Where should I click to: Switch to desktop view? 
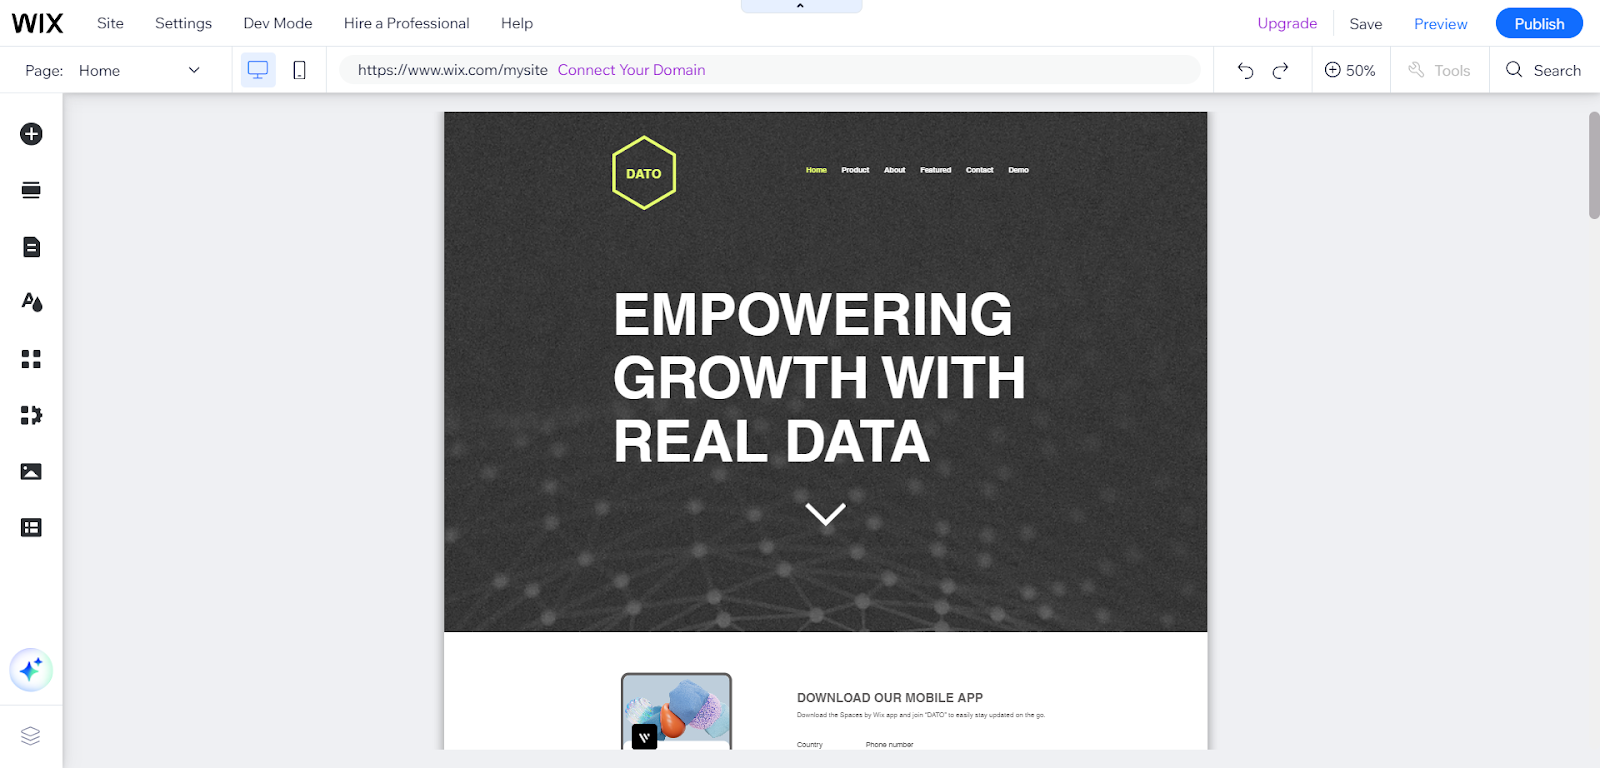(x=258, y=70)
